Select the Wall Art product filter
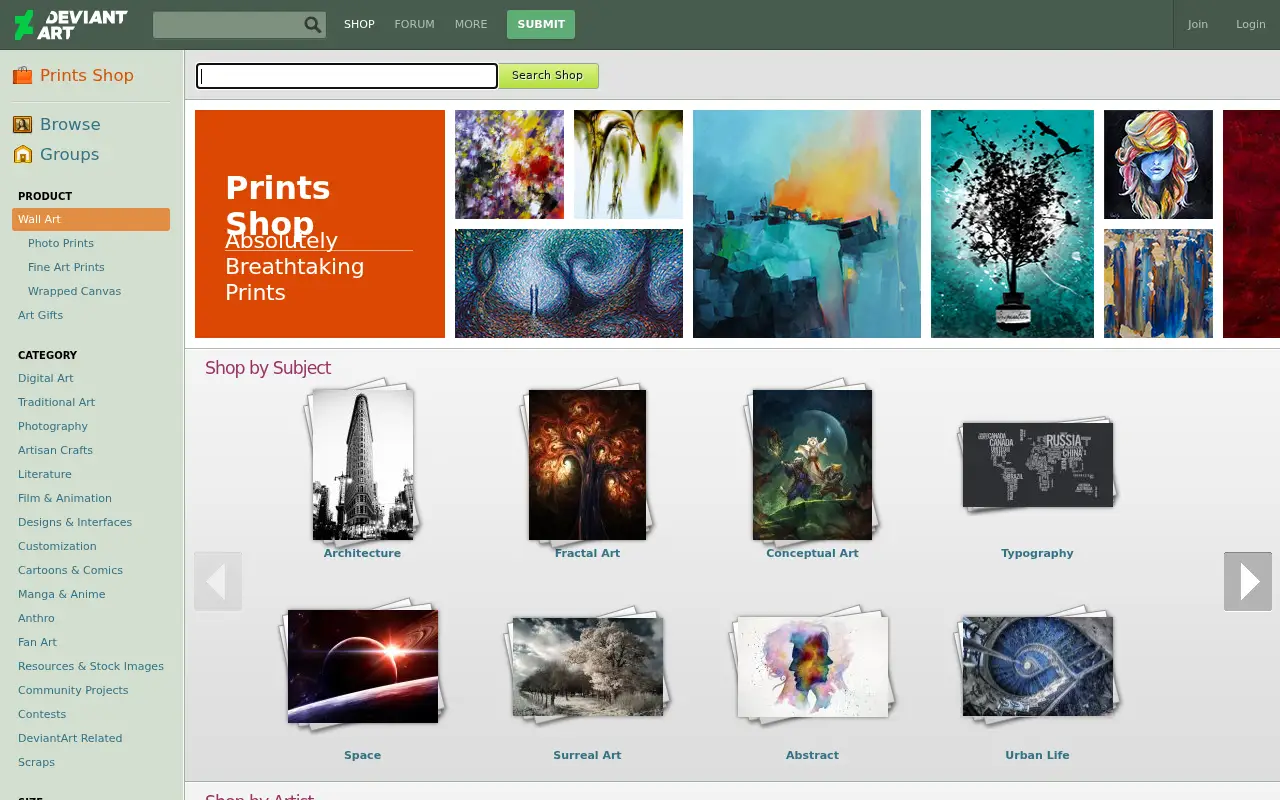1280x800 pixels. [x=91, y=219]
